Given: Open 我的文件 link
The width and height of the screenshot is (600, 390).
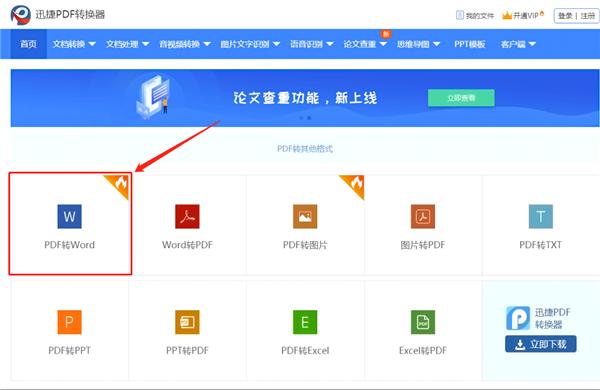Looking at the screenshot, I should tap(479, 16).
